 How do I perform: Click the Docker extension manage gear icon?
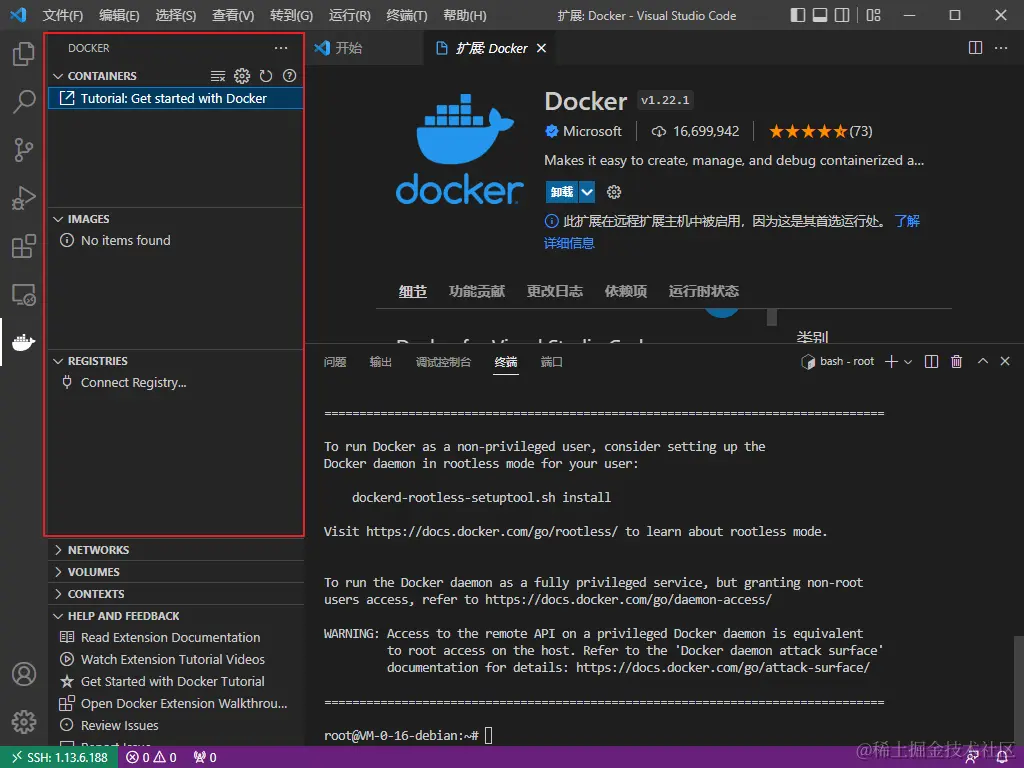pos(614,192)
